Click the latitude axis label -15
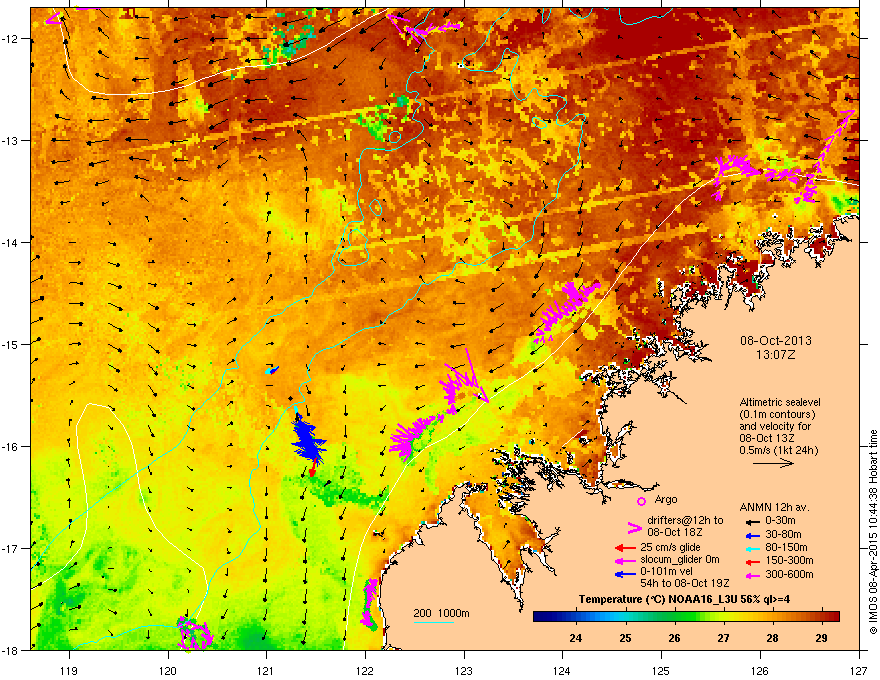Screen dimensions: 880x680 coord(11,344)
